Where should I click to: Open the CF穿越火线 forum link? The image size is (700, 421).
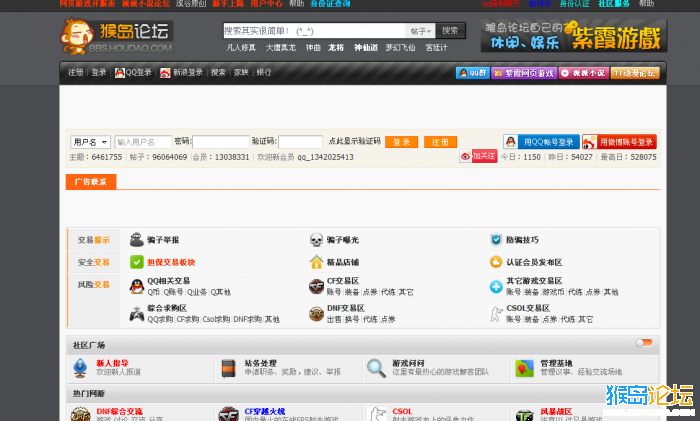265,411
